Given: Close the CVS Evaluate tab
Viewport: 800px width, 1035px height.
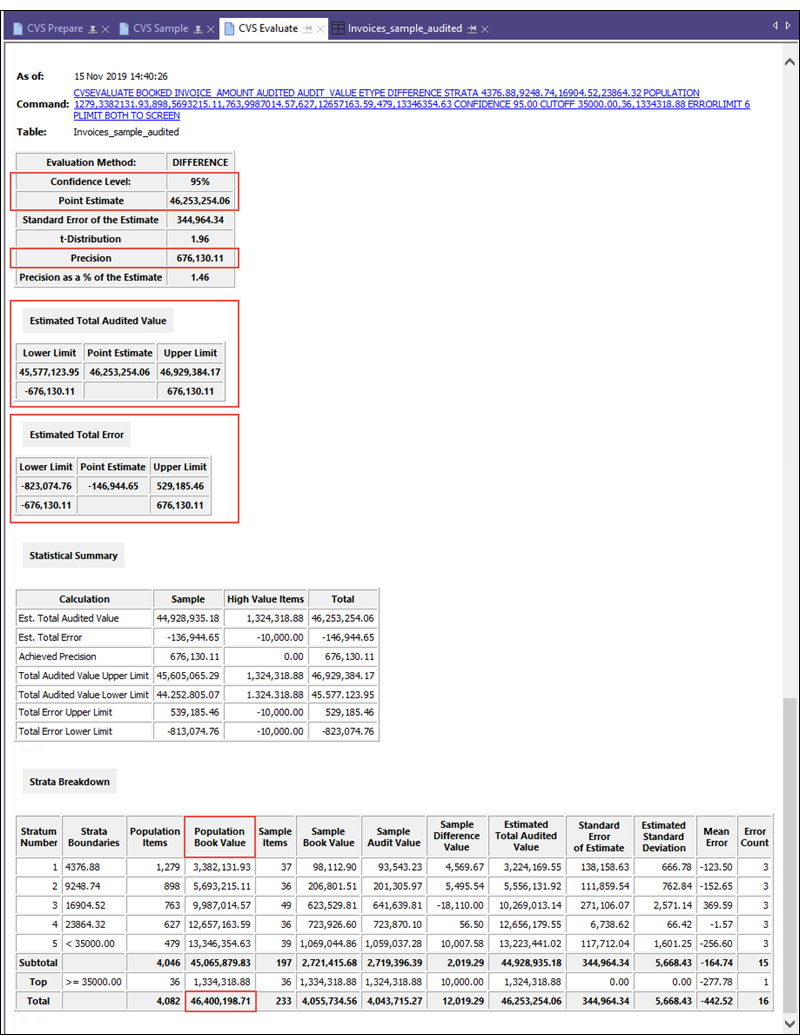Looking at the screenshot, I should tap(320, 30).
